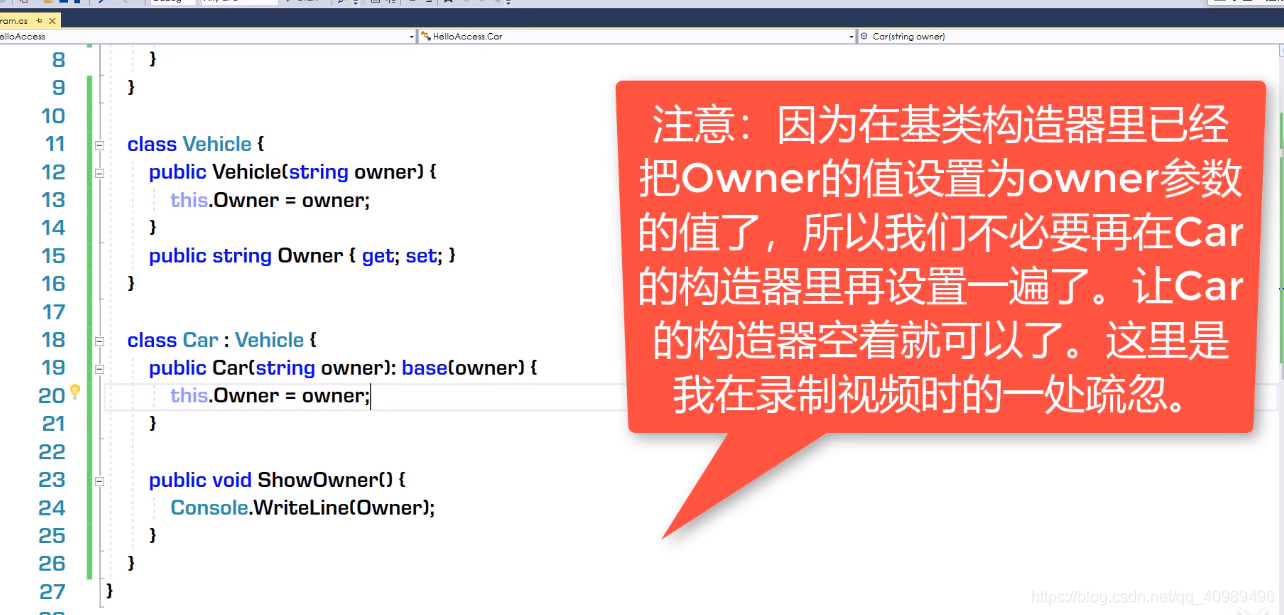The image size is (1284, 615).
Task: Click the 'get;' accessor on line 15
Action: point(378,256)
